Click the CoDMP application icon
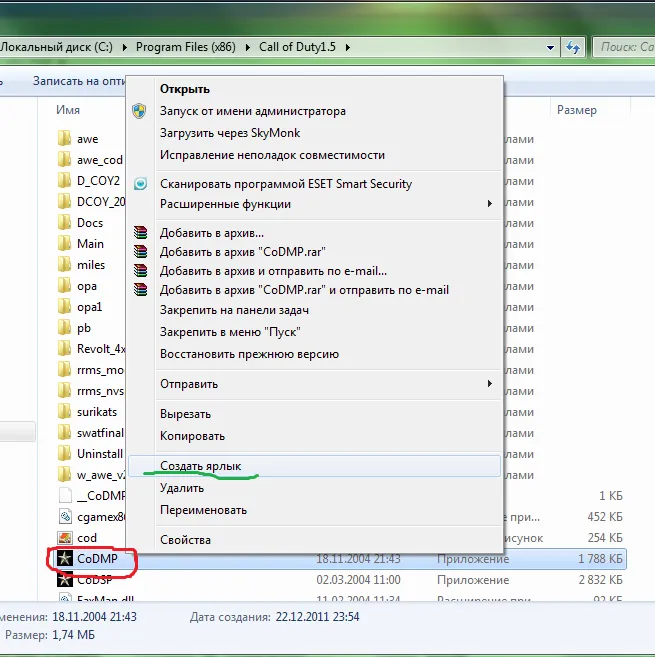Screen dimensions: 655x657 [65, 559]
